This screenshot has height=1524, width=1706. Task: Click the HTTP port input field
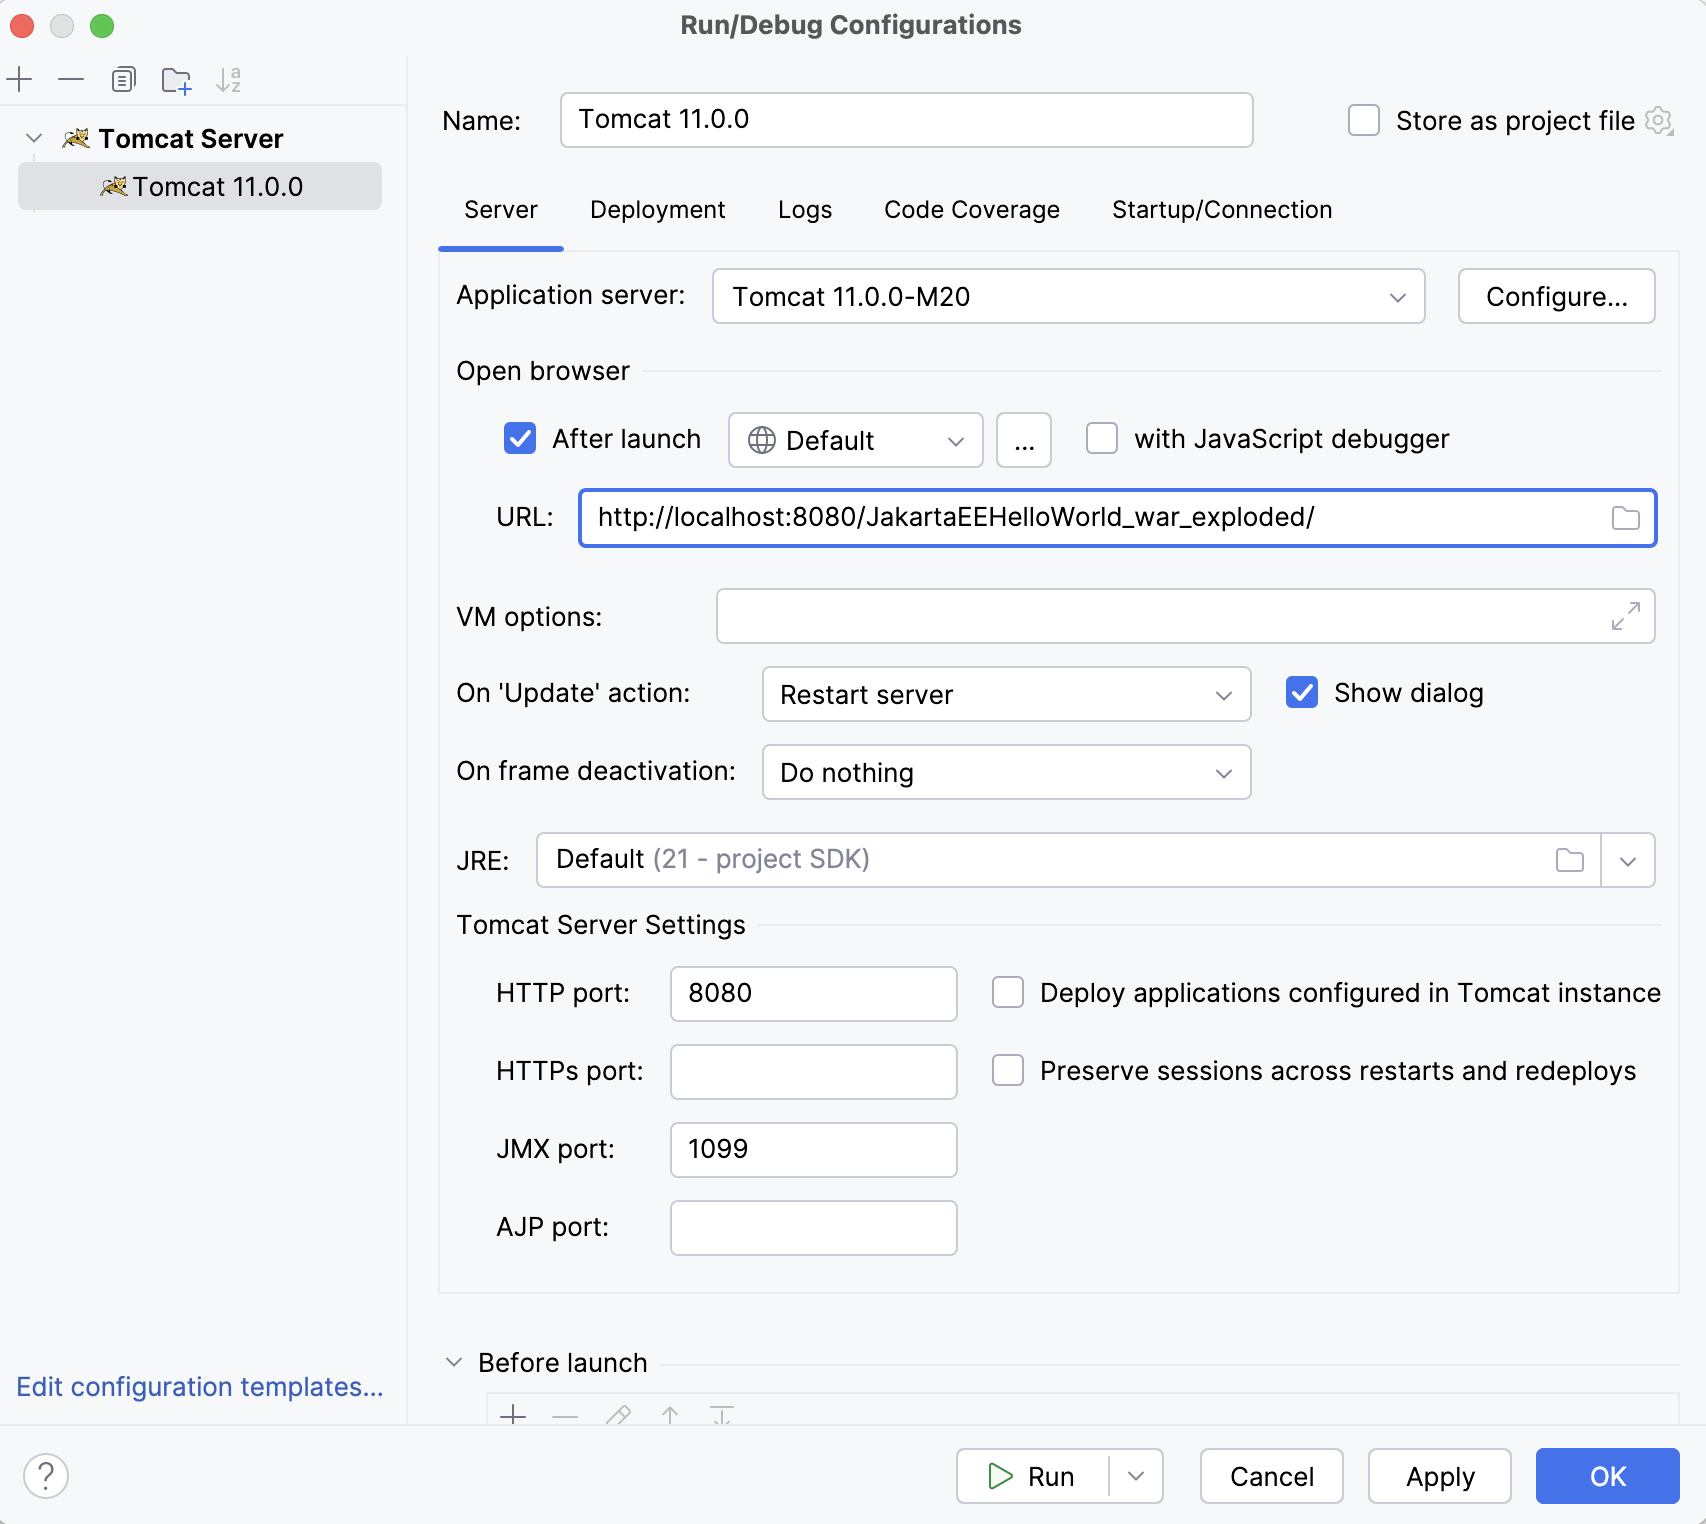click(813, 993)
